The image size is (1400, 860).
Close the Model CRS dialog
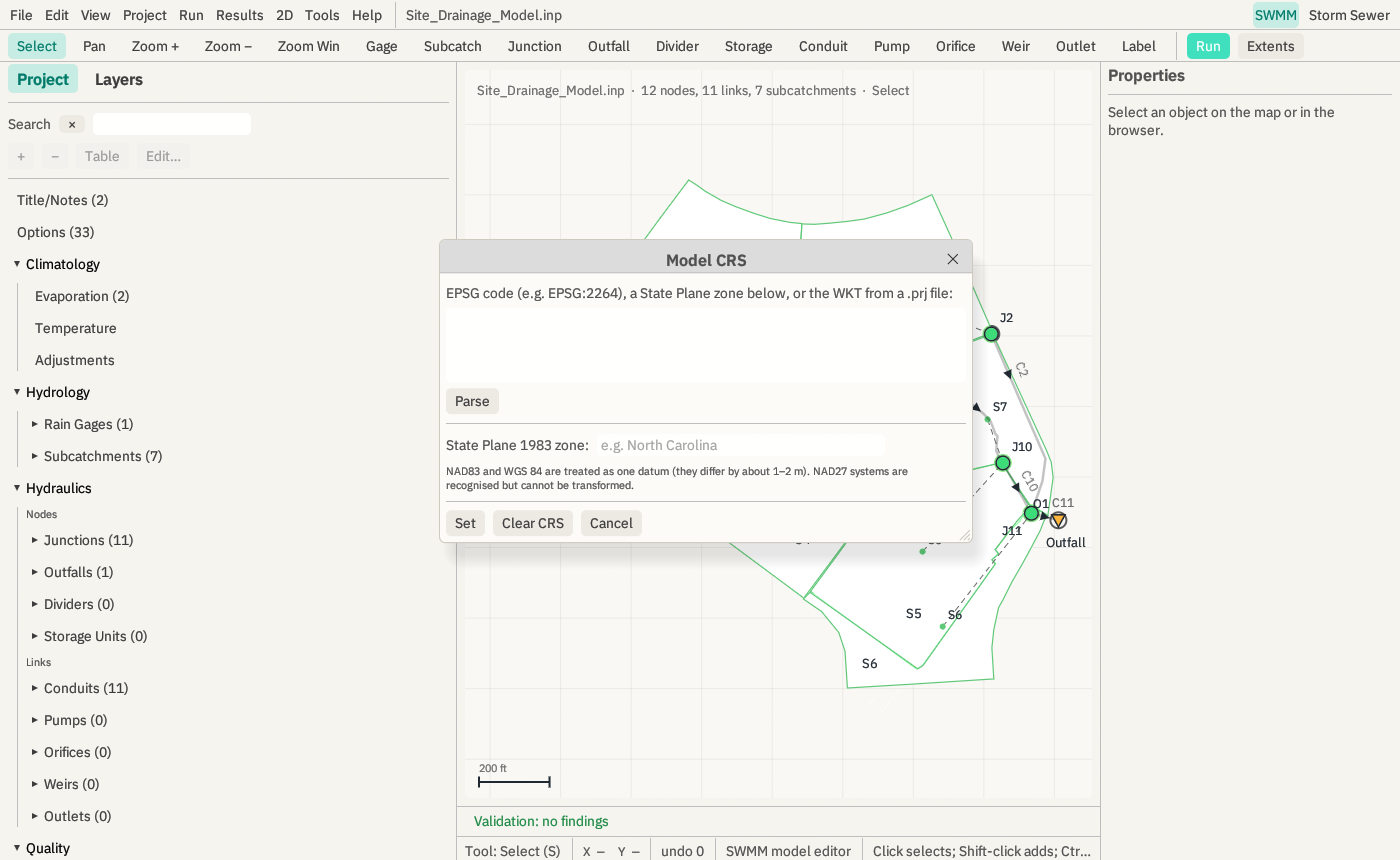click(953, 259)
